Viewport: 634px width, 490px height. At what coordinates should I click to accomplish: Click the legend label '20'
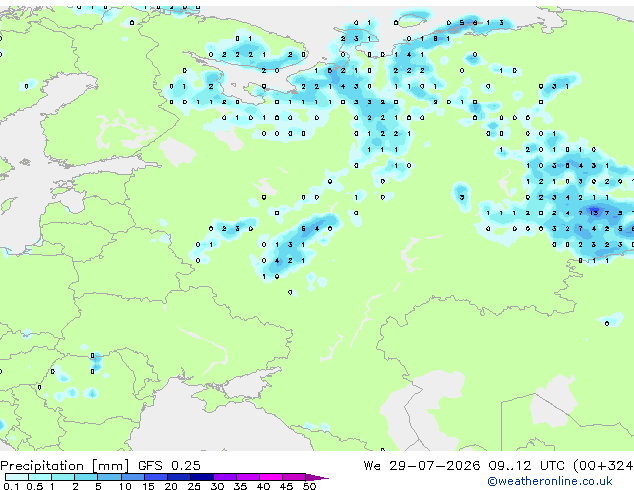pyautogui.click(x=171, y=486)
